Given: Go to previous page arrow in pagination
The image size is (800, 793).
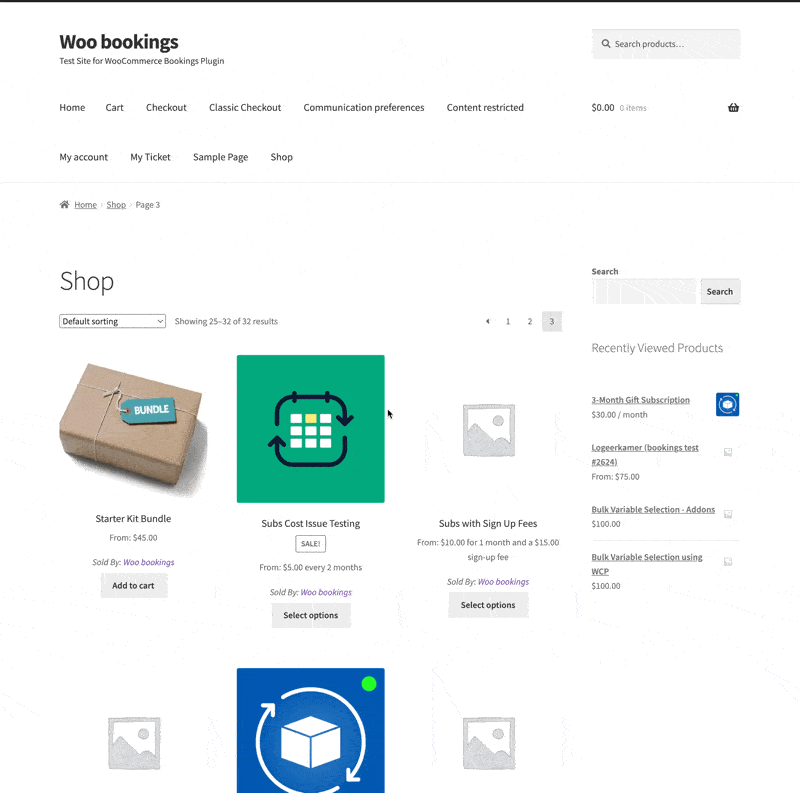Looking at the screenshot, I should pyautogui.click(x=488, y=321).
